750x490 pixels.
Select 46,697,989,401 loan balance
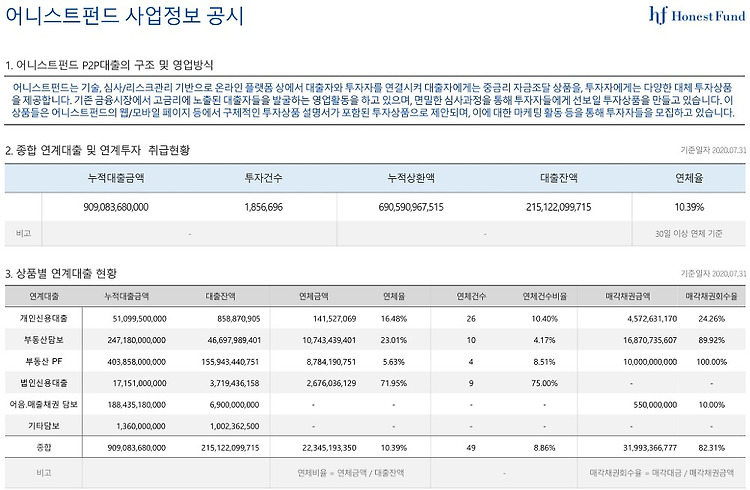[234, 340]
